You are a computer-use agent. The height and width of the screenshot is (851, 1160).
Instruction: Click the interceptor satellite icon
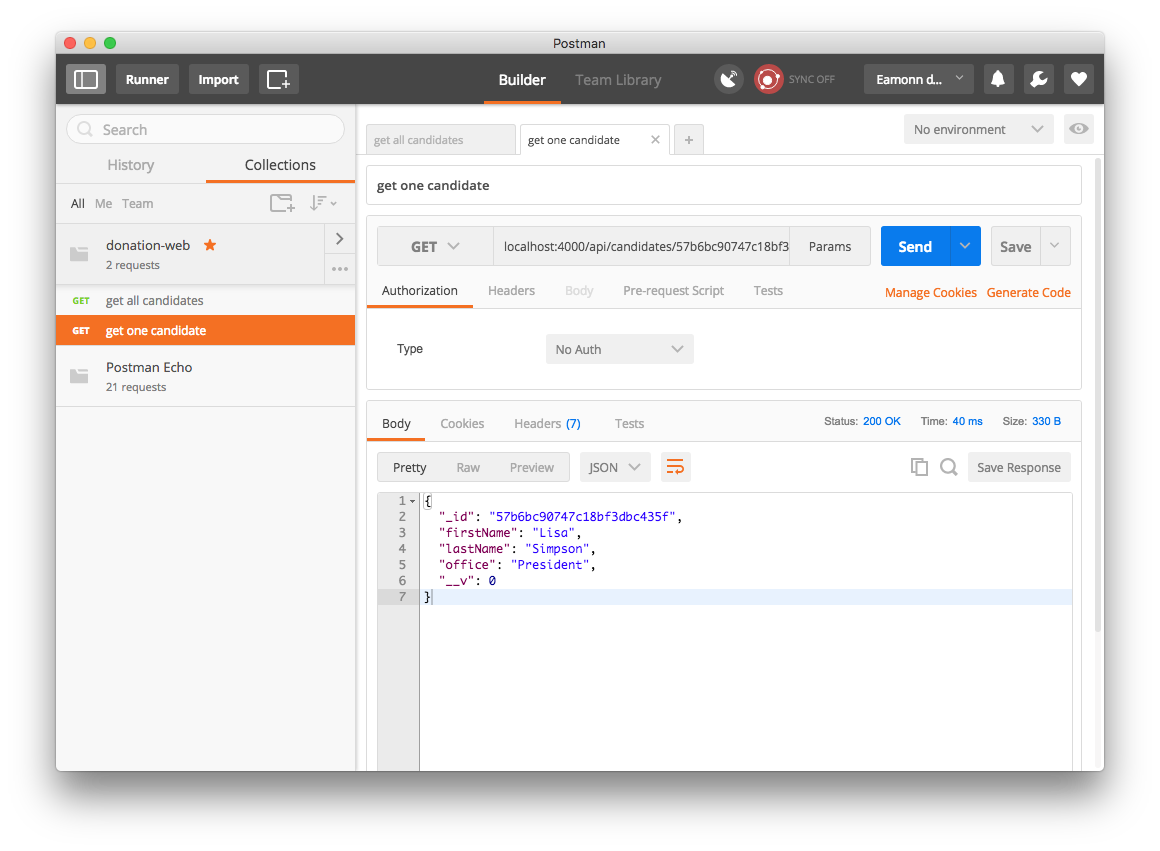point(729,79)
